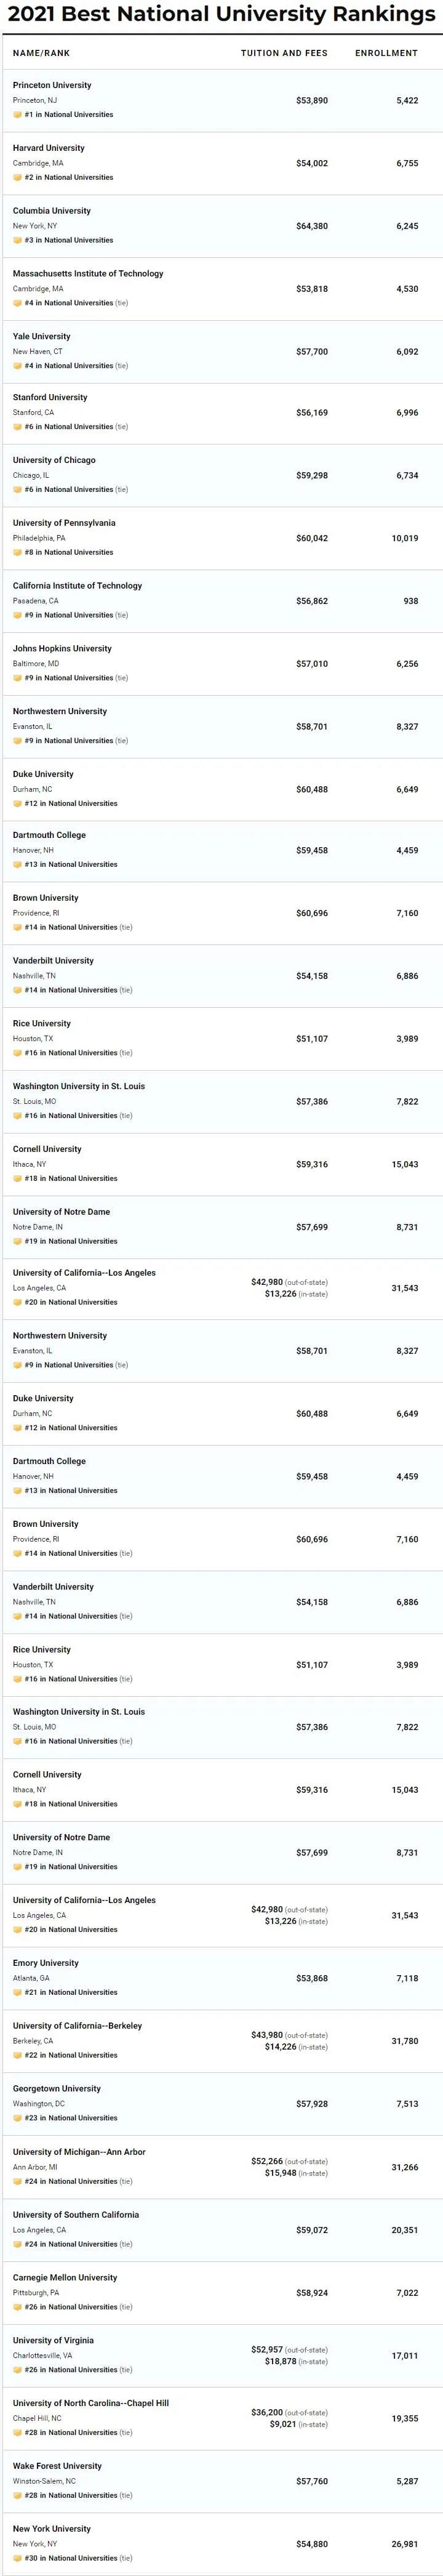The image size is (443, 2576).
Task: Open the Johns Hopkins University link
Action: point(62,649)
